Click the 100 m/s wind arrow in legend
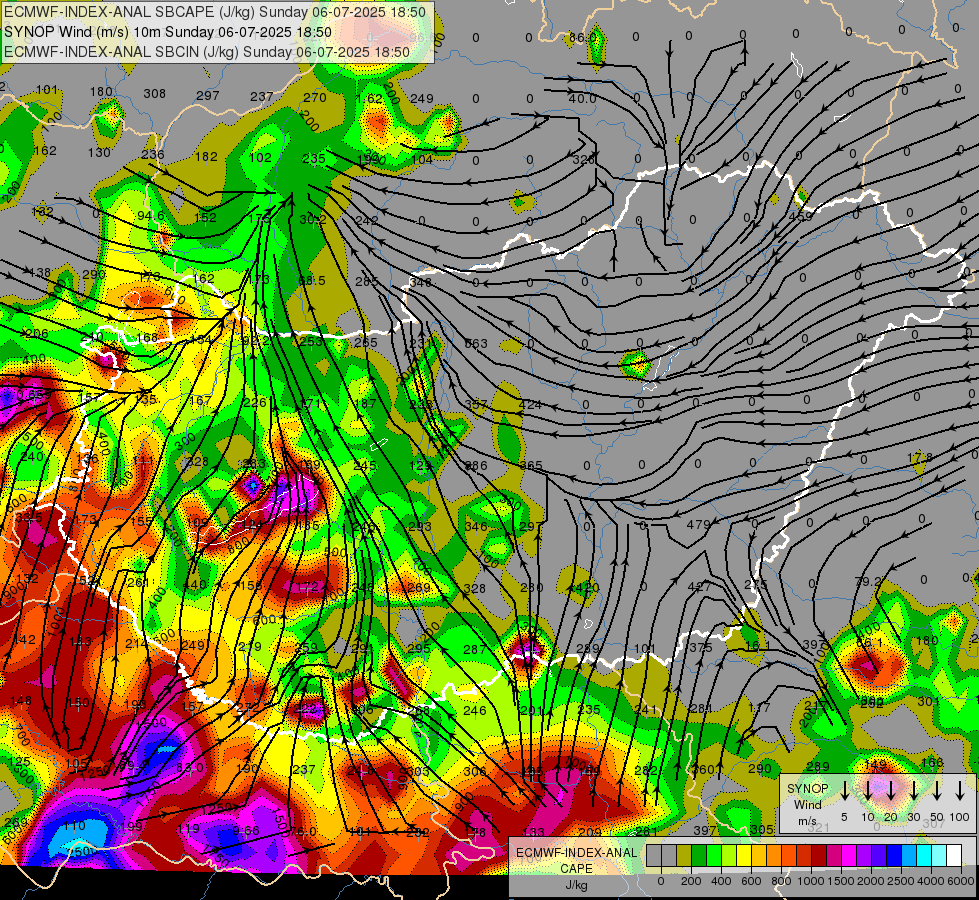979x900 pixels. pyautogui.click(x=960, y=791)
